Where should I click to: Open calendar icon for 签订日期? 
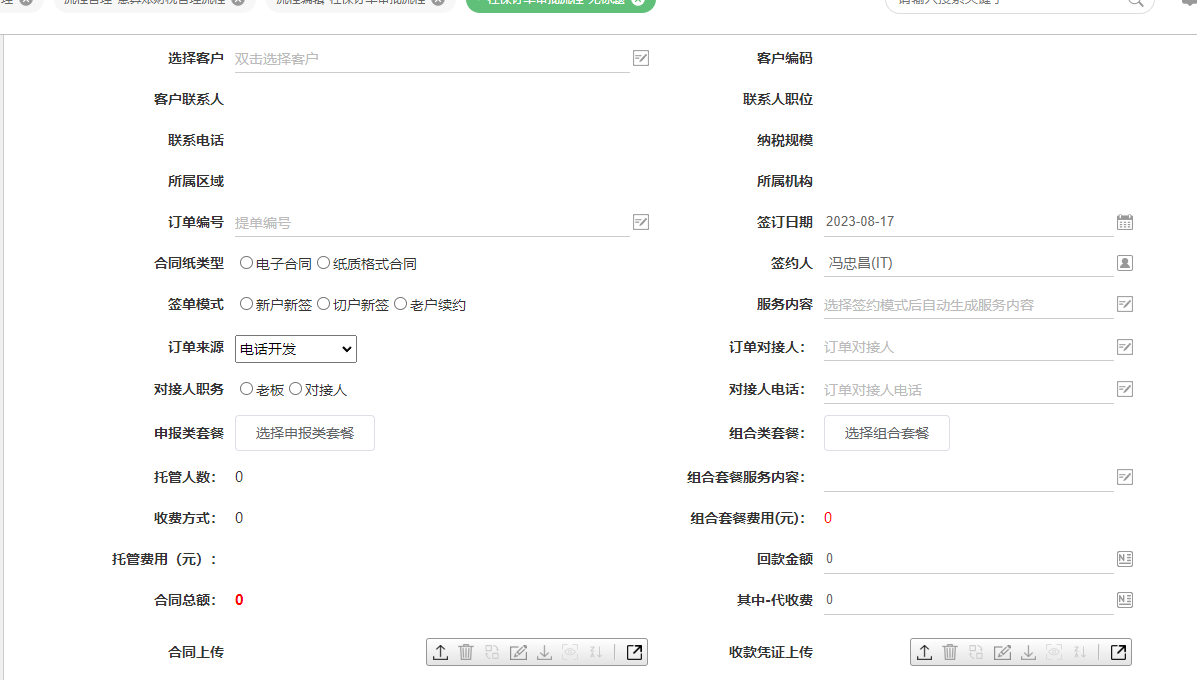click(x=1124, y=222)
